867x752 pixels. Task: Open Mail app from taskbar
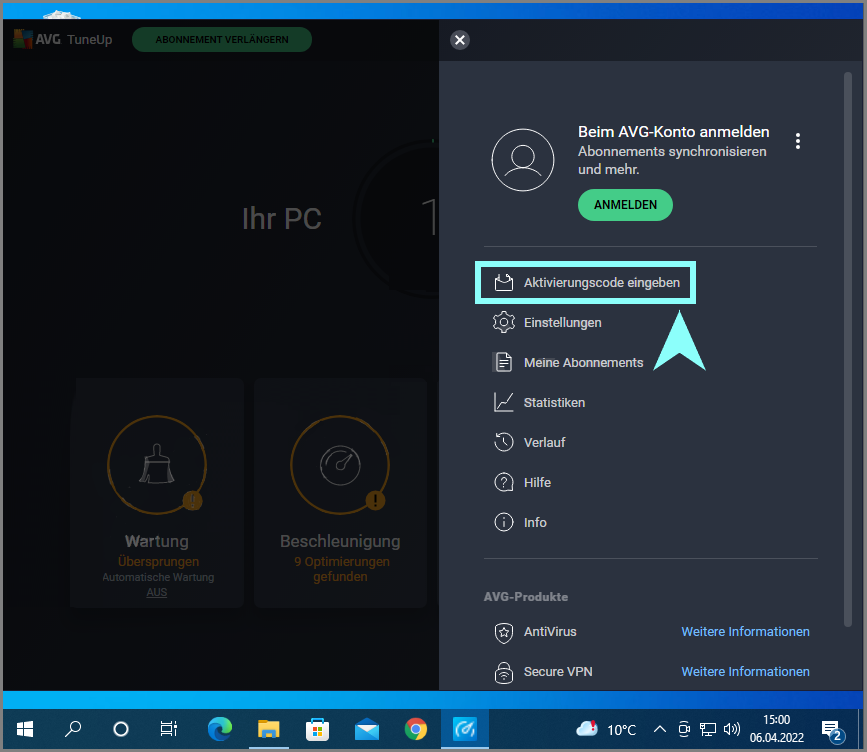click(367, 729)
